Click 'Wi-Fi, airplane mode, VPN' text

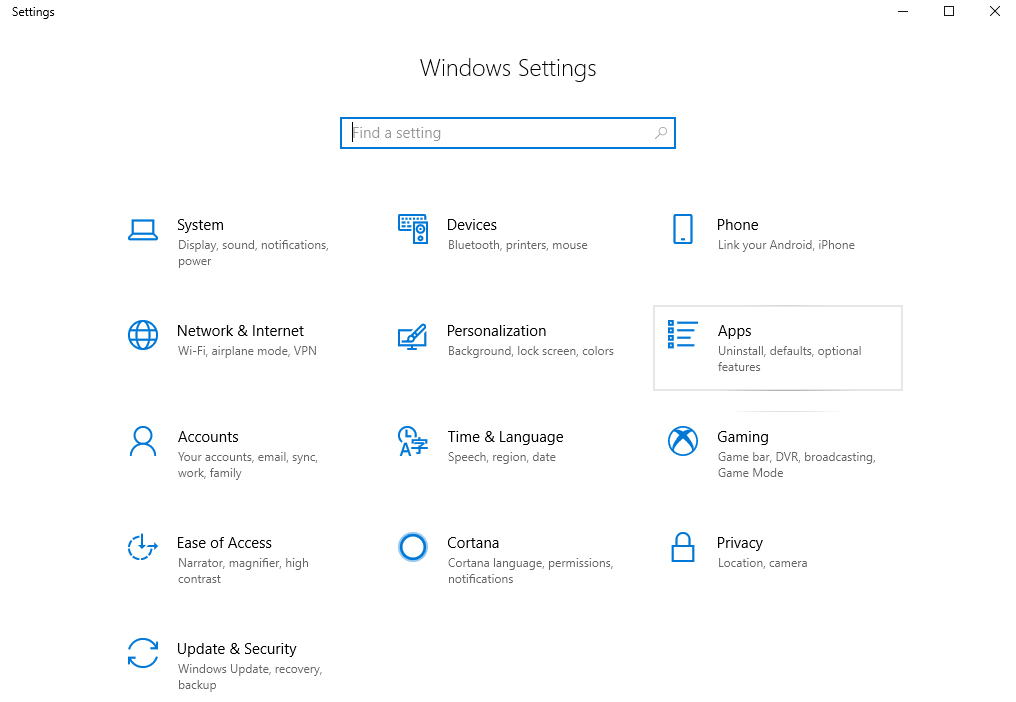click(248, 351)
